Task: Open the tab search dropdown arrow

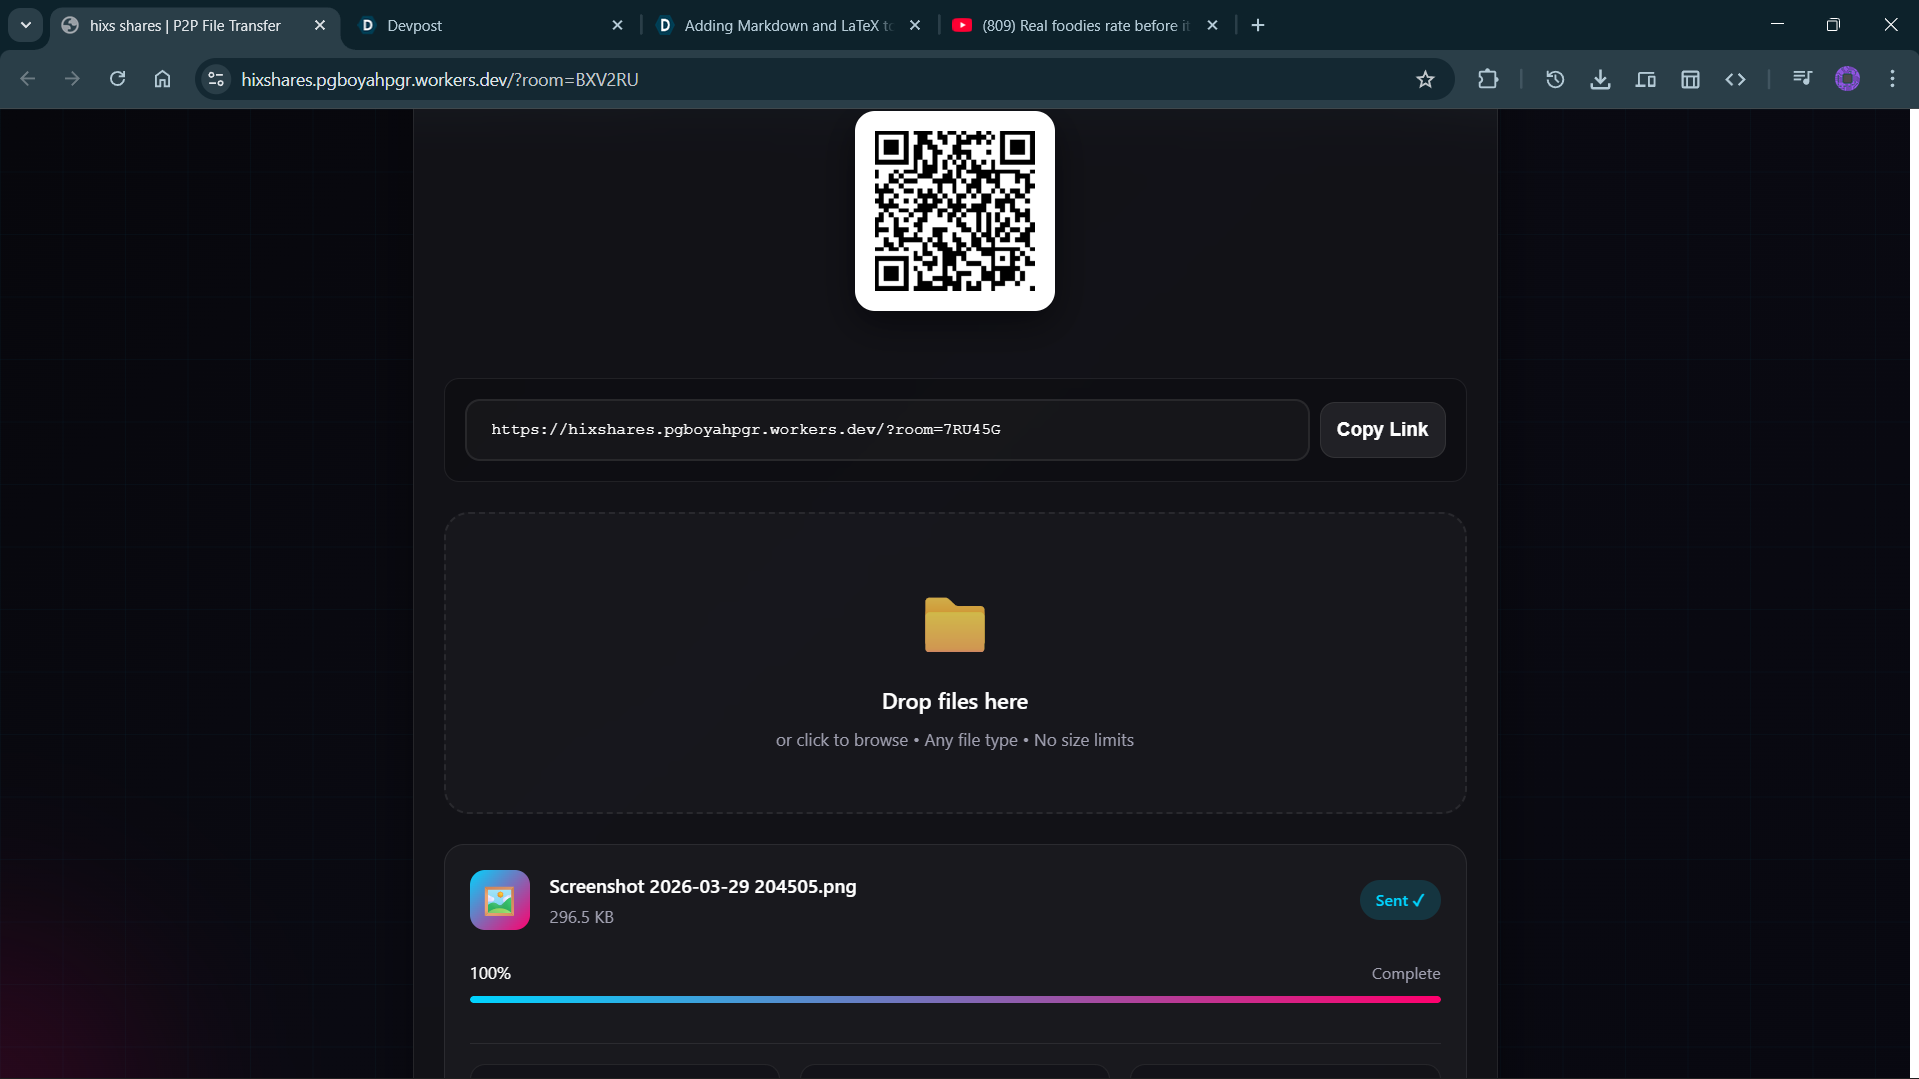Action: coord(26,25)
